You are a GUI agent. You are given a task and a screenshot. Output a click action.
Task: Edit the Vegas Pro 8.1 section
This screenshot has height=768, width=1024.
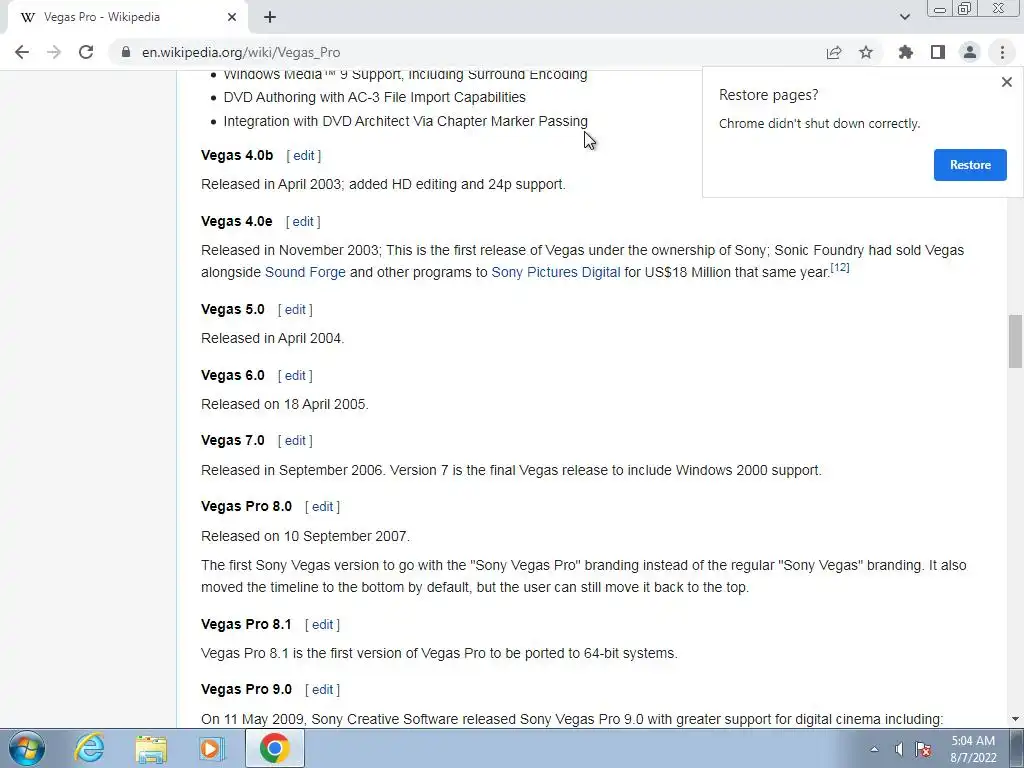click(323, 624)
